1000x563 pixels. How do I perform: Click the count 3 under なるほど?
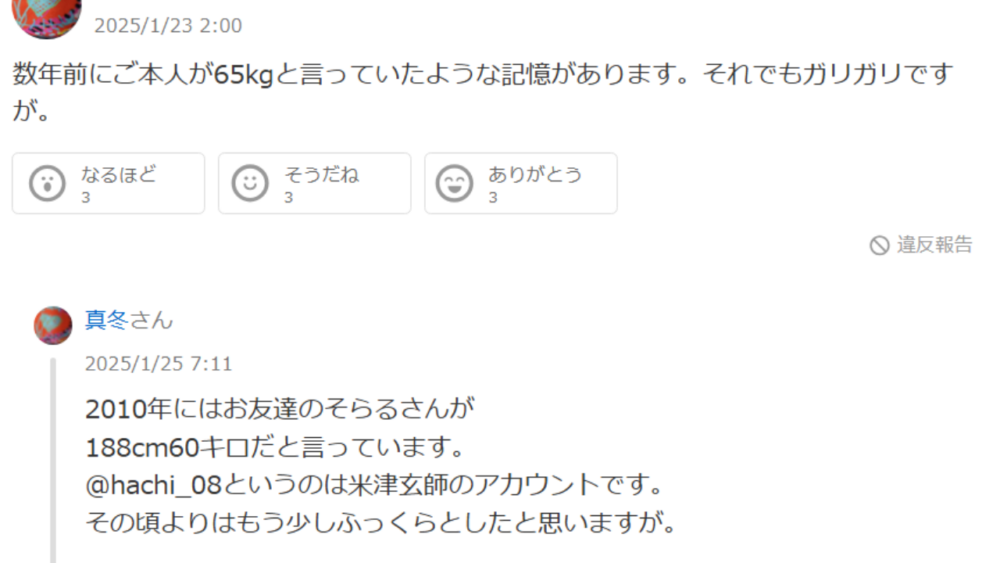[x=85, y=198]
